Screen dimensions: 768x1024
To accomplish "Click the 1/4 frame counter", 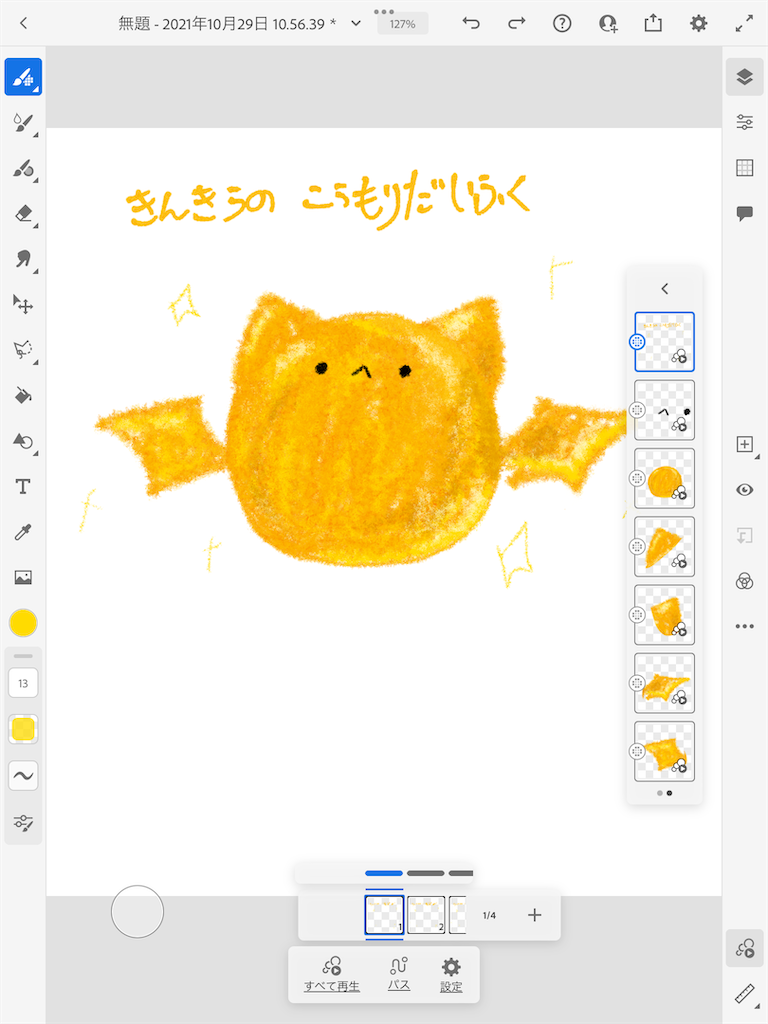I will (x=489, y=916).
